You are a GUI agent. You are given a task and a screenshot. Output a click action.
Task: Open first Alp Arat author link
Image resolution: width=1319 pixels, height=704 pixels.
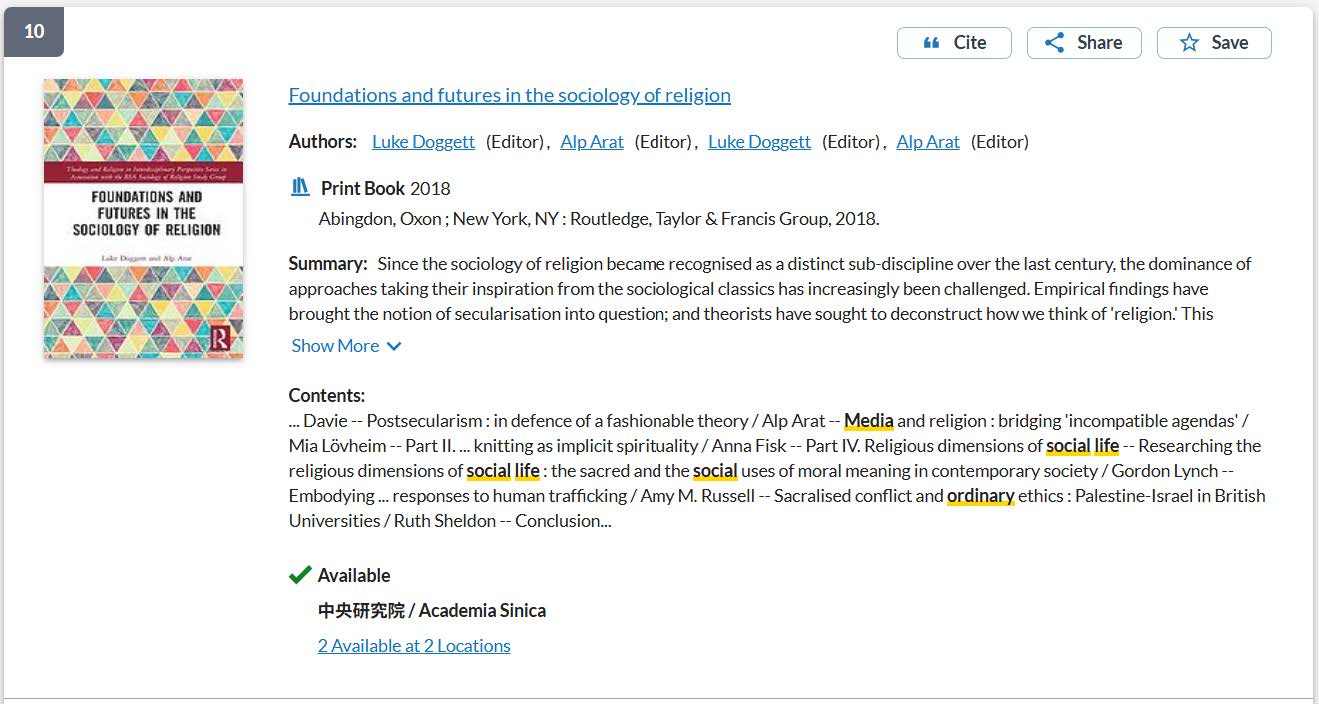pyautogui.click(x=592, y=142)
